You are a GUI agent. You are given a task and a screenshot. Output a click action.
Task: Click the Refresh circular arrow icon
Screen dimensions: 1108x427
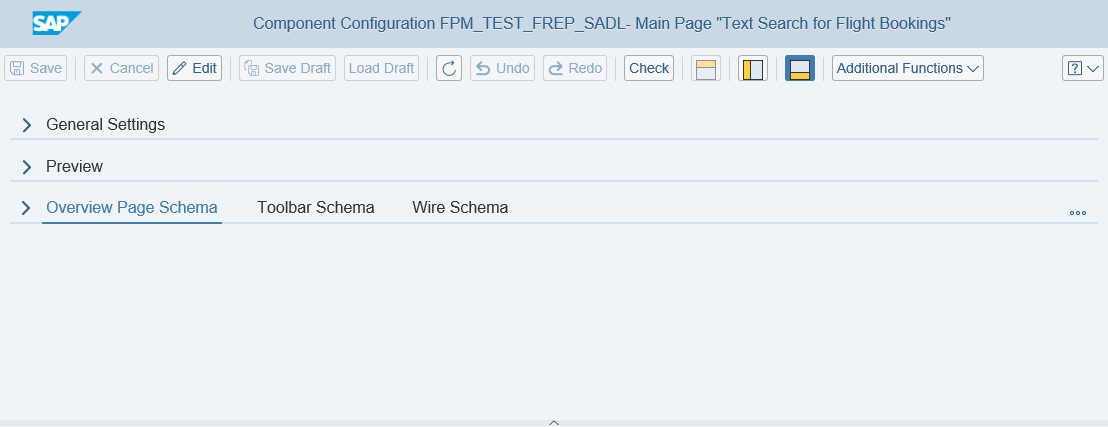point(449,68)
